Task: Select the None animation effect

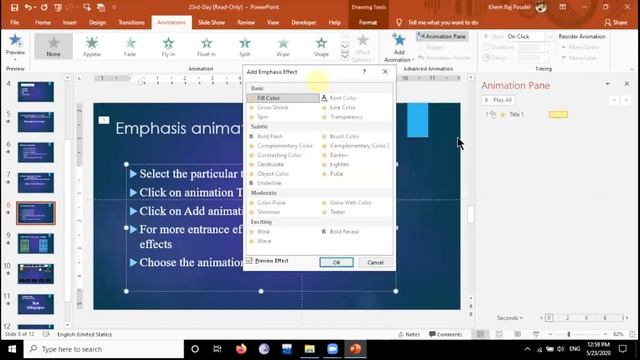Action: coord(53,46)
